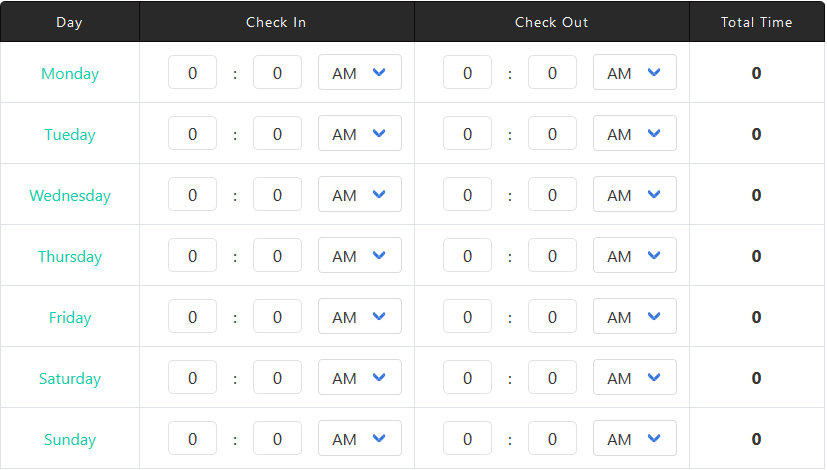Open Friday check-out AM/PM dropdown
Viewport: 827px width, 470px height.
634,316
